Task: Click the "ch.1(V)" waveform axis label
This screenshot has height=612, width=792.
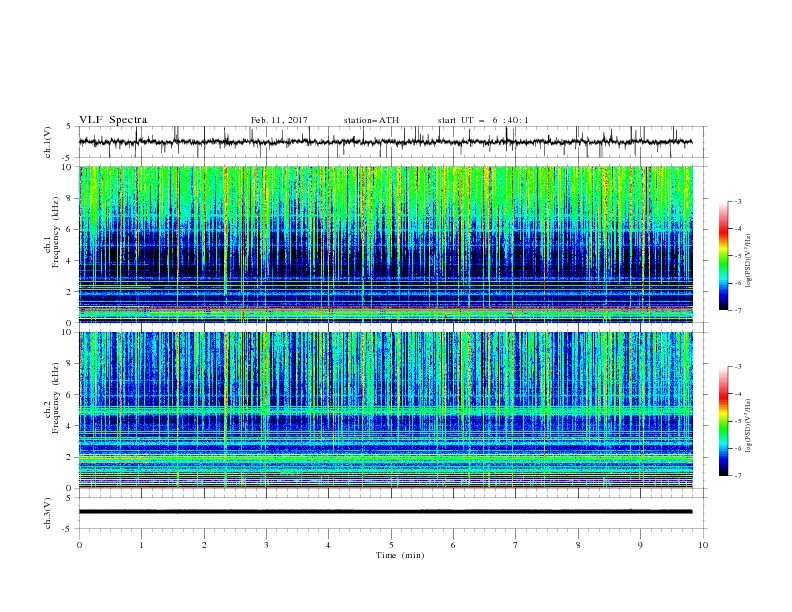Action: click(48, 142)
